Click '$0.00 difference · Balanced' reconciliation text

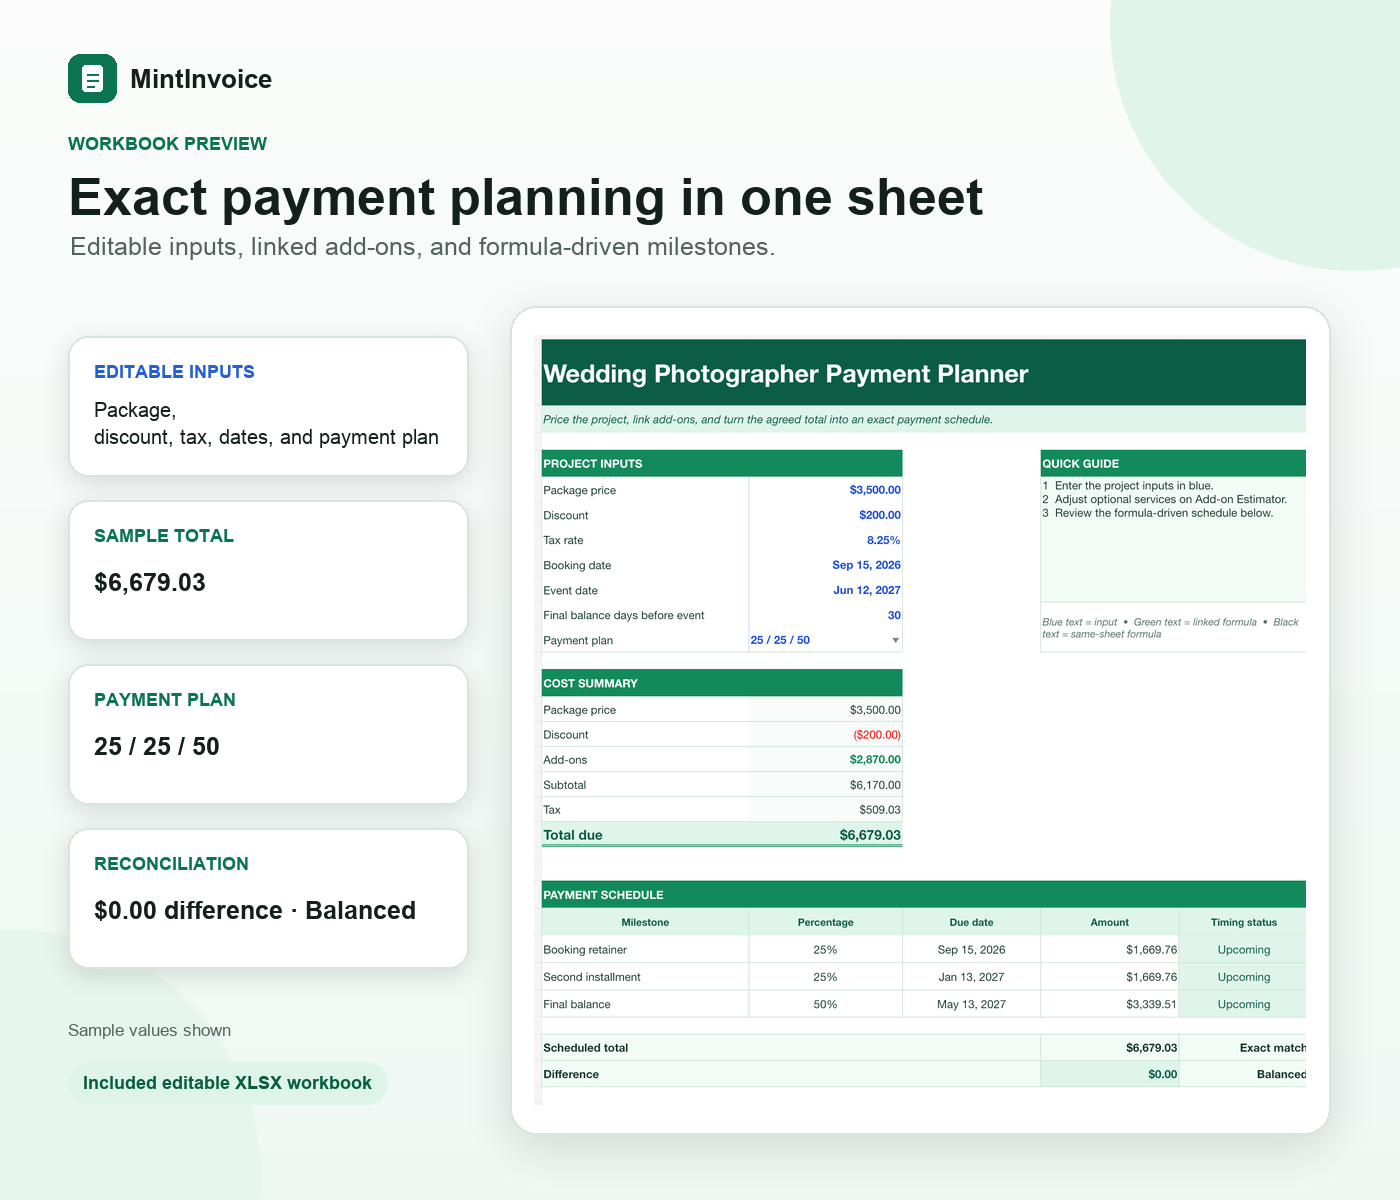pos(255,911)
